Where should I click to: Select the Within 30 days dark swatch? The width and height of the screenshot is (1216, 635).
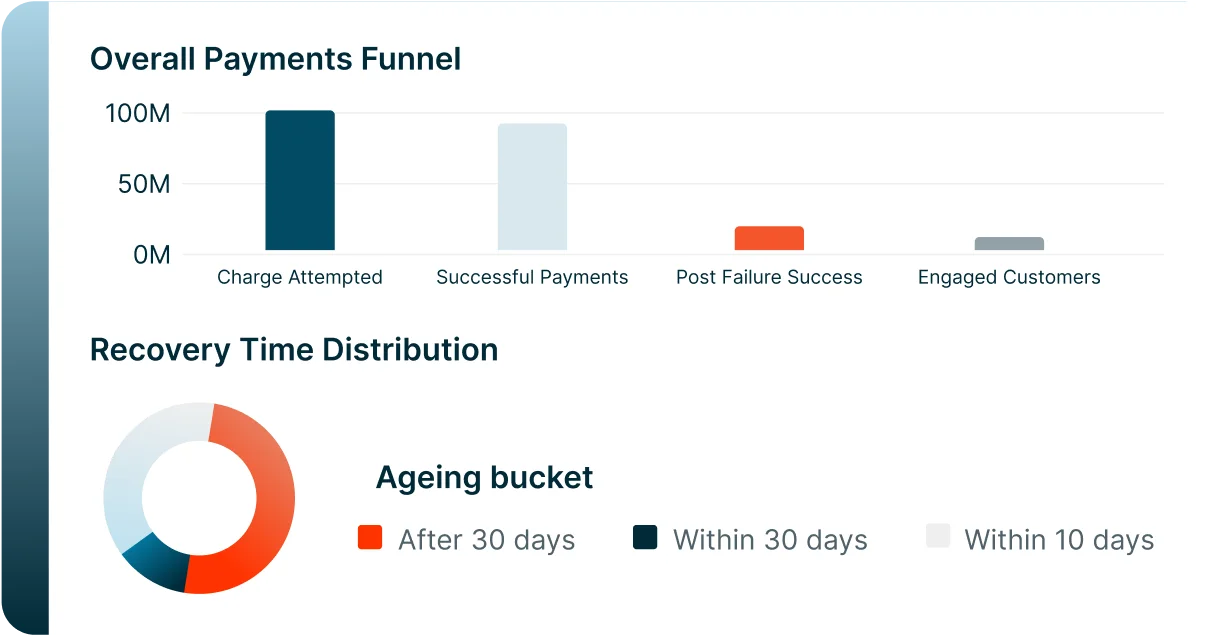645,537
